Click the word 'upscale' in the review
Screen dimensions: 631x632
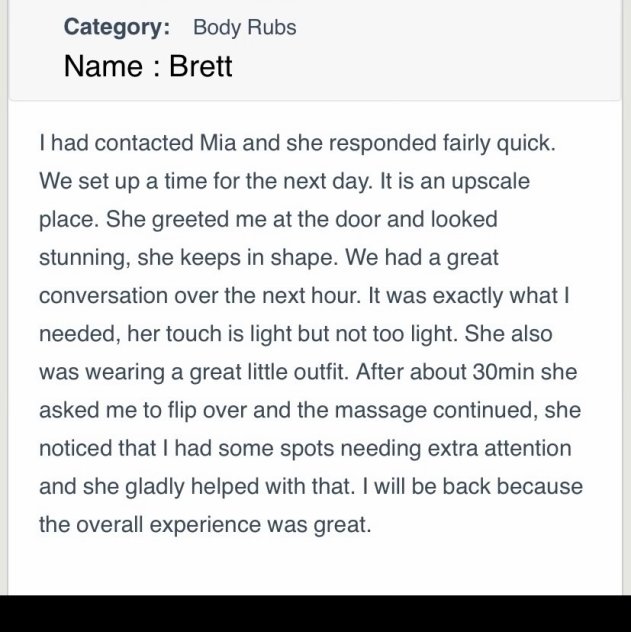pyautogui.click(x=490, y=182)
